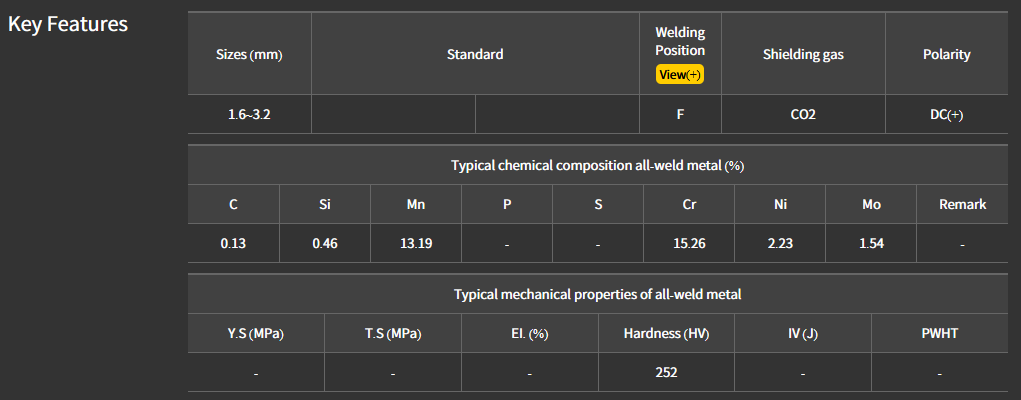Click the yellow View(+) button
Screen dimensions: 1021x400
680,75
